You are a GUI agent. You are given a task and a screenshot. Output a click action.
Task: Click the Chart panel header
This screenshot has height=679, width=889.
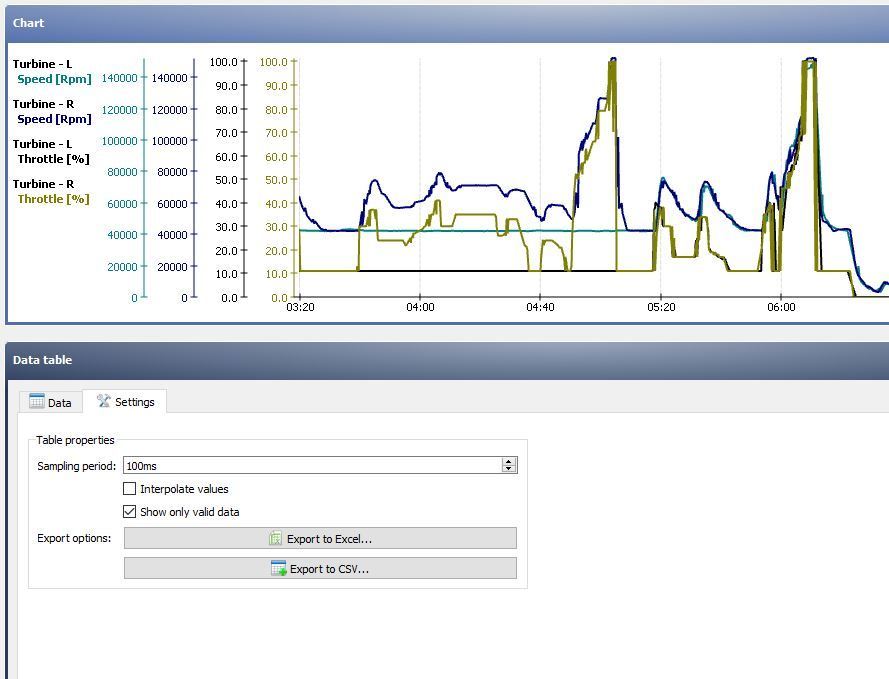(x=445, y=23)
